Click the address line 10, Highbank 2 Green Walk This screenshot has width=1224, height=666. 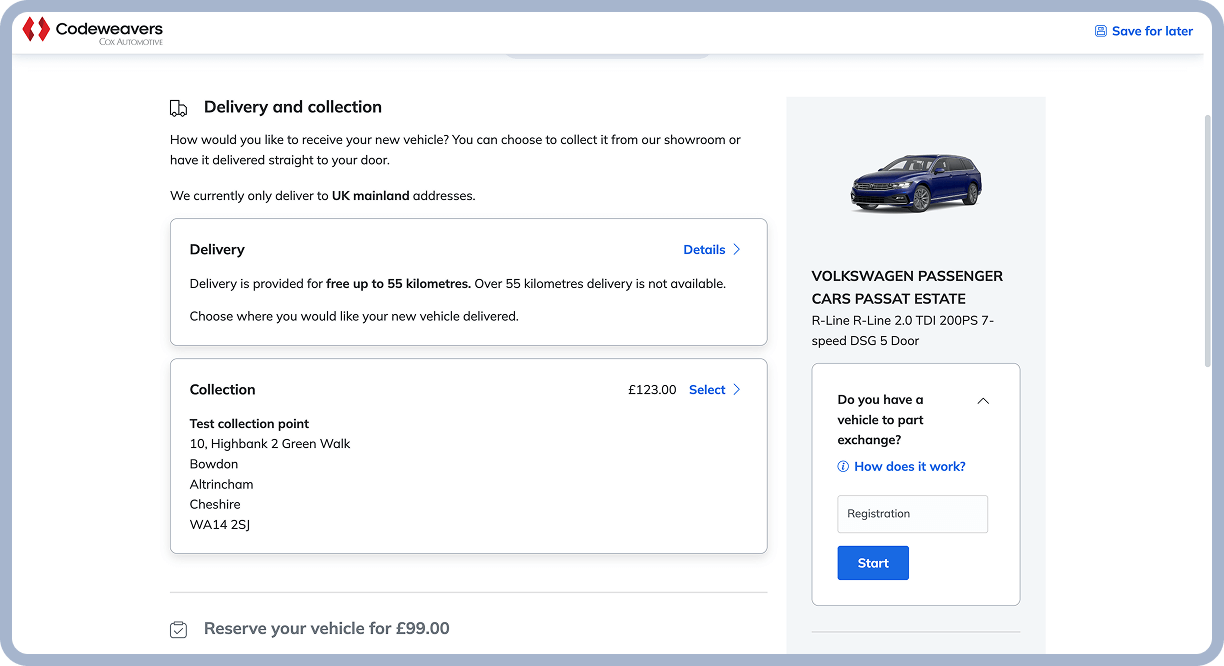pyautogui.click(x=270, y=444)
